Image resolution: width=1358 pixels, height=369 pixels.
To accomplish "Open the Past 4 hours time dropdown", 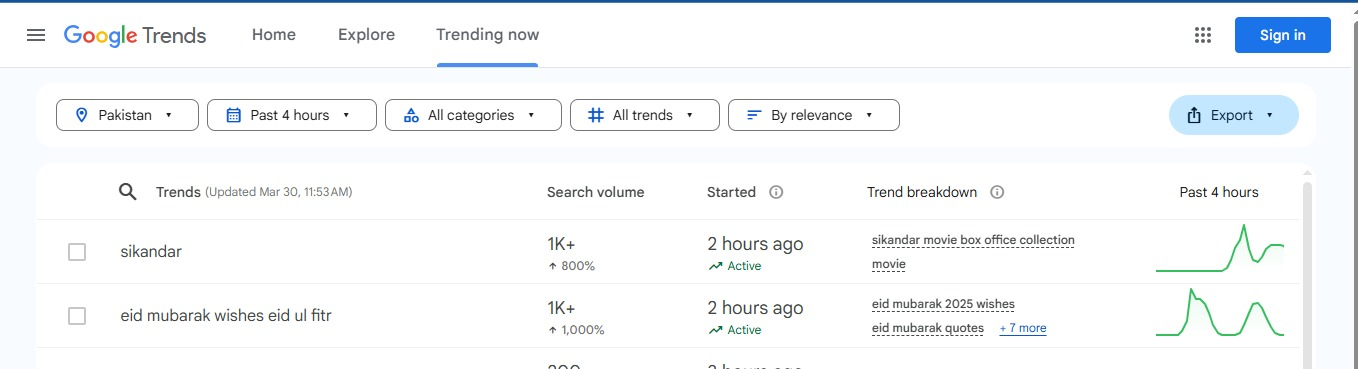I will coord(292,115).
